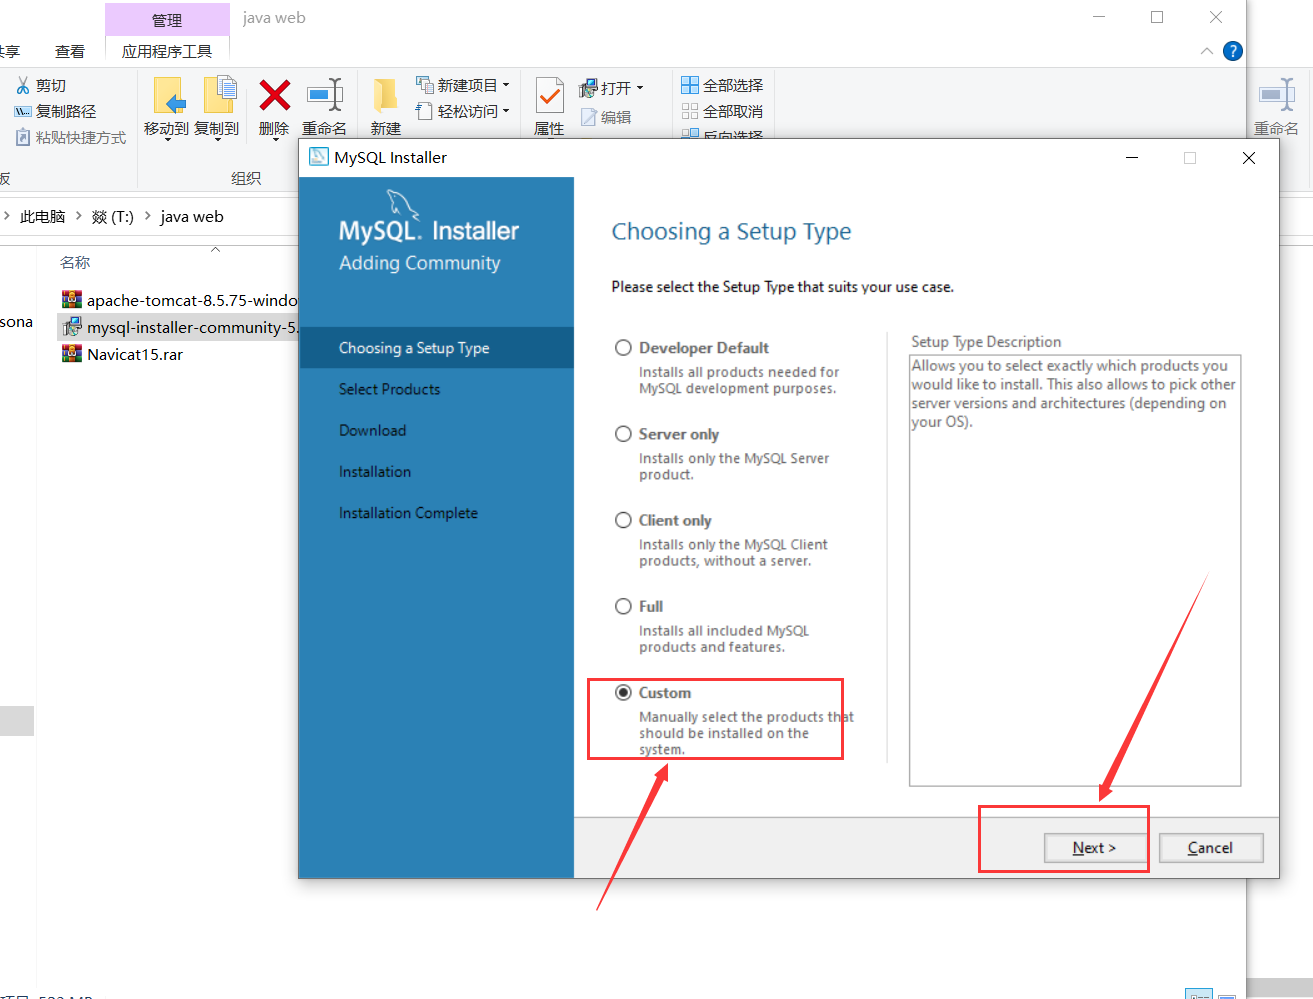The width and height of the screenshot is (1313, 999).
Task: Click the Properties (属性) checkmark icon
Action: tap(549, 96)
